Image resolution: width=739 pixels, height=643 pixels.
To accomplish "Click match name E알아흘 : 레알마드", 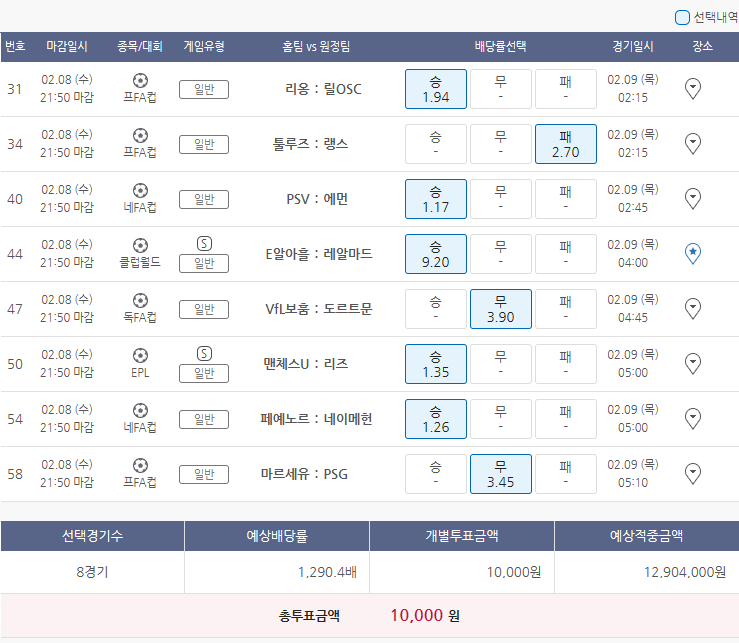I will [319, 254].
